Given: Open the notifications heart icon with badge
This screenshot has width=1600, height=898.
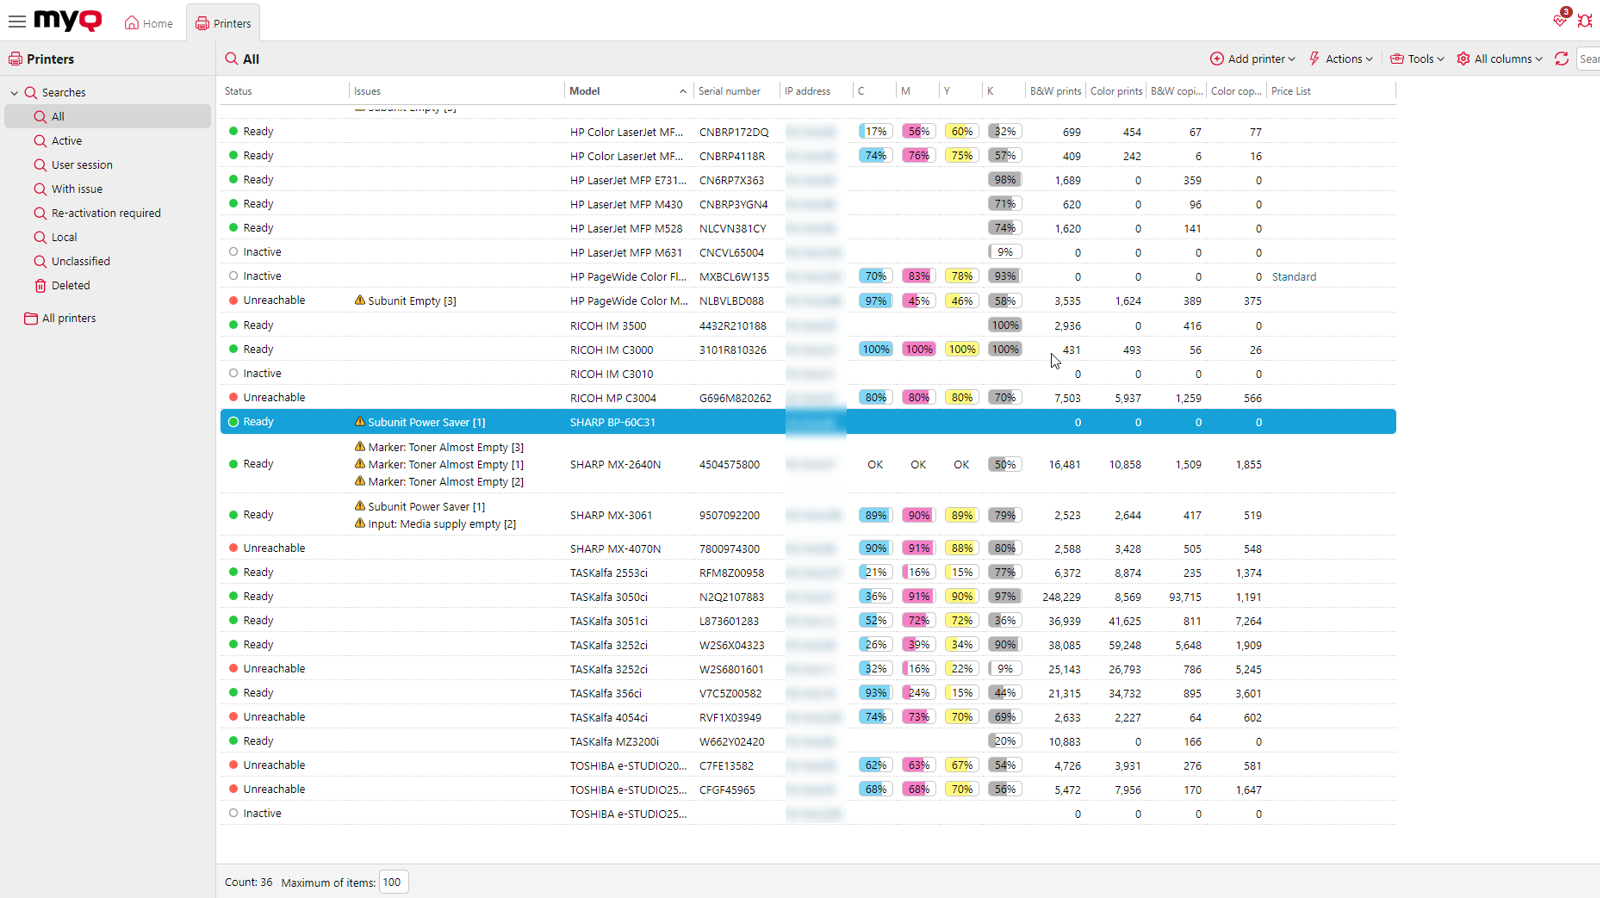Looking at the screenshot, I should coord(1561,19).
